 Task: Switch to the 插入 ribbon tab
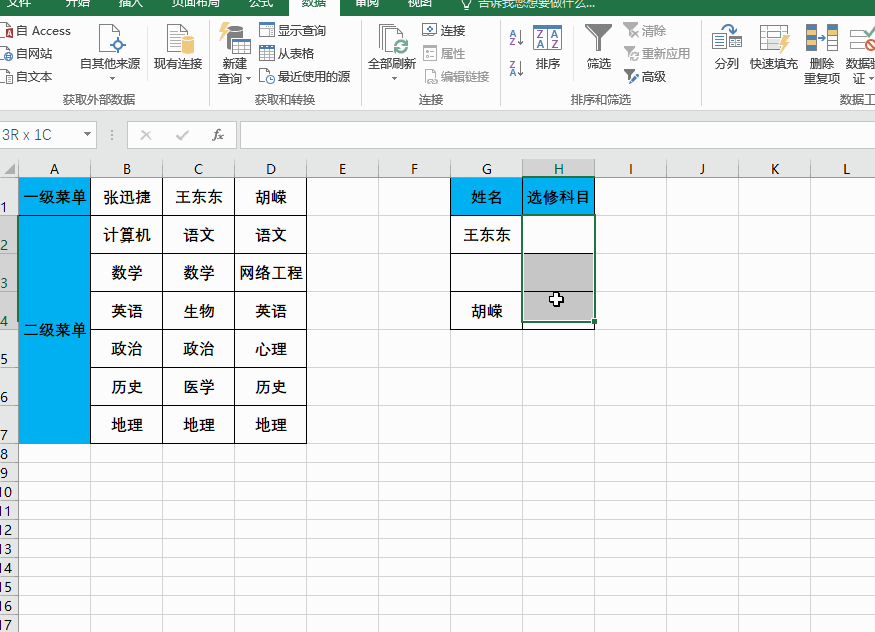coord(131,4)
